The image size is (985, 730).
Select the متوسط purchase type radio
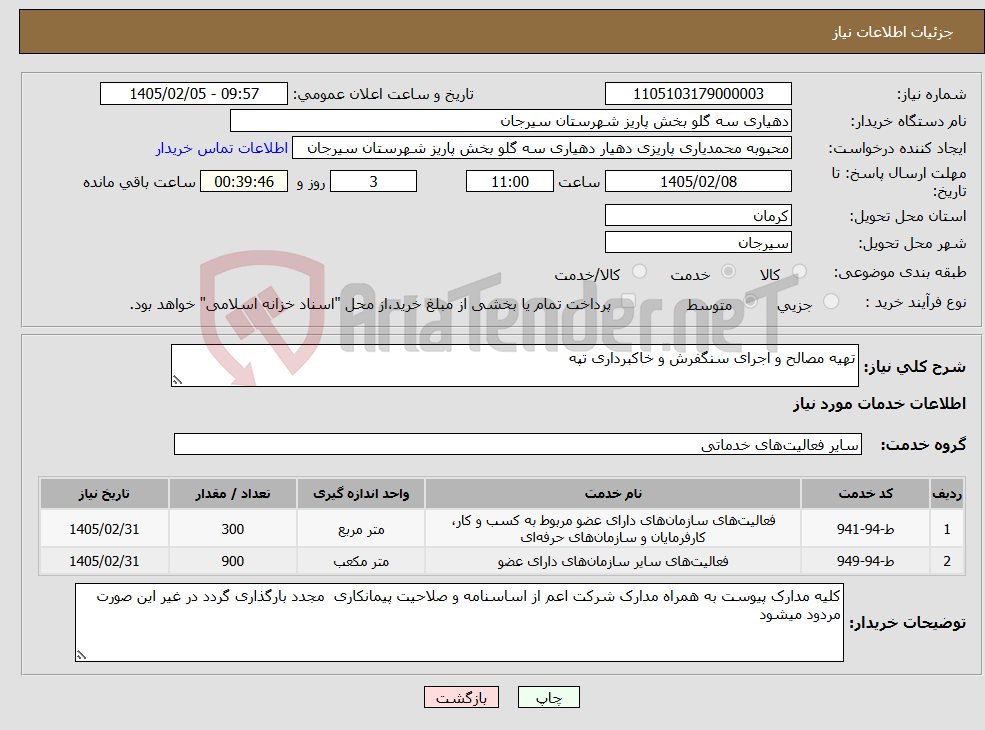[x=750, y=301]
